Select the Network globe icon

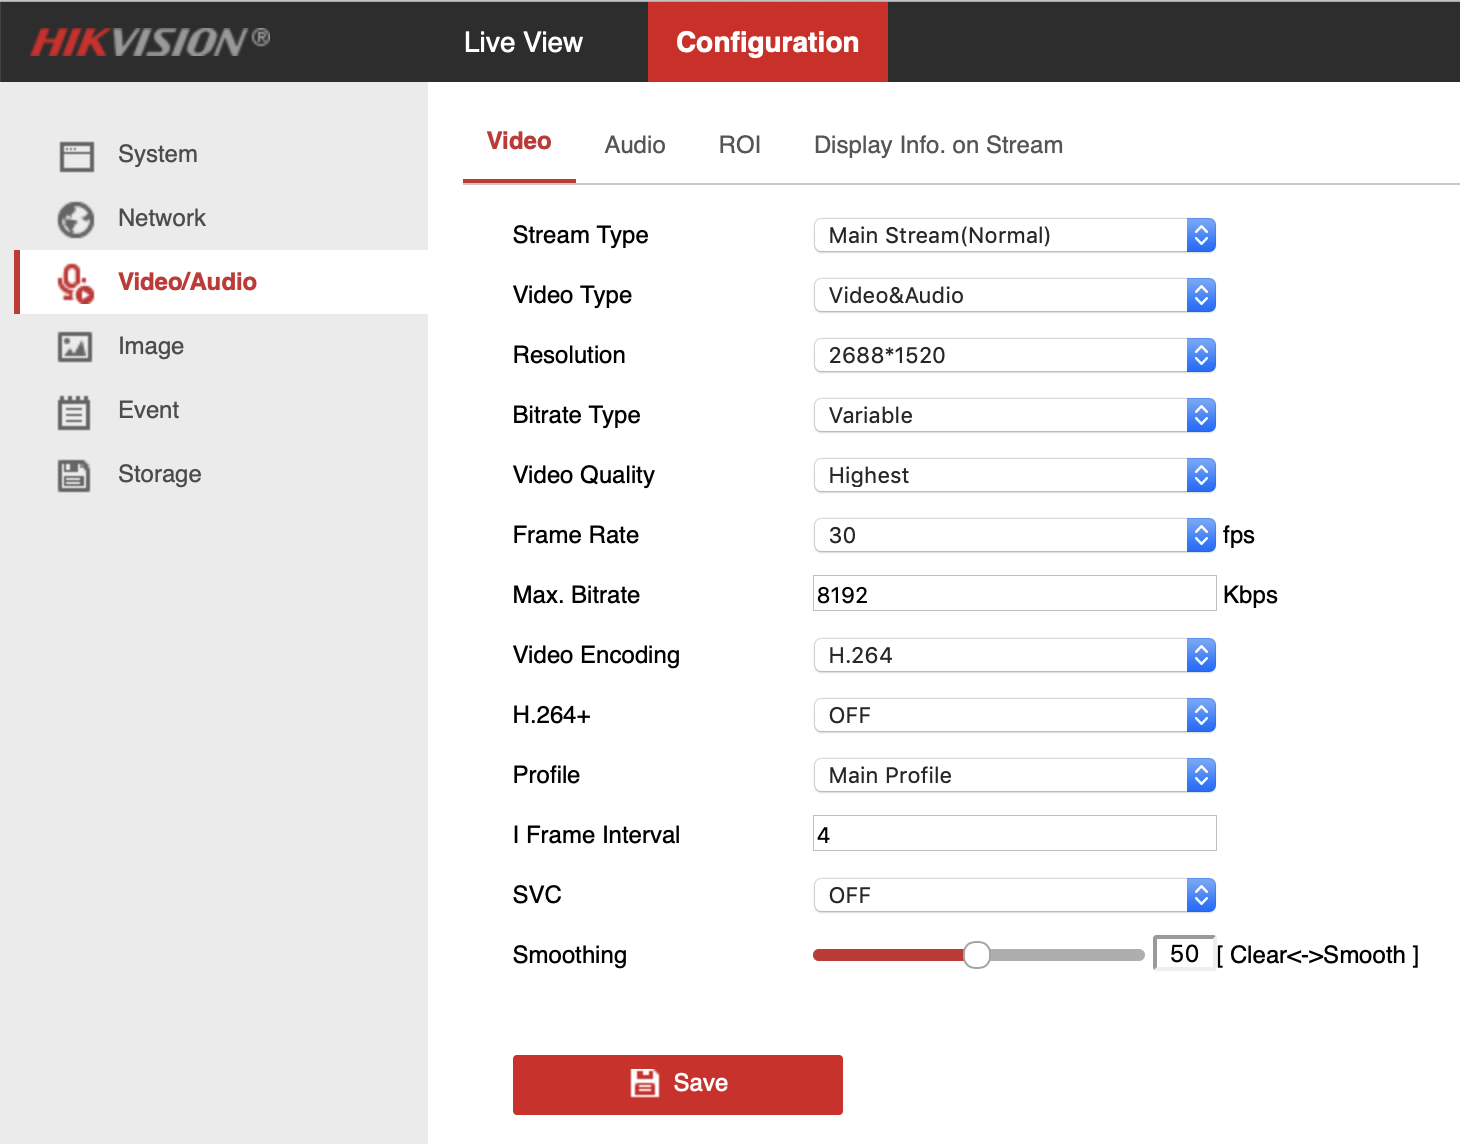75,218
